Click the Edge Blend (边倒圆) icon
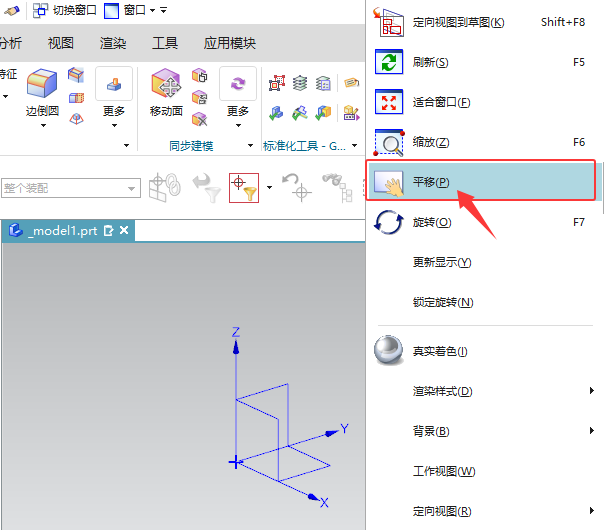The height and width of the screenshot is (530, 604). tap(42, 83)
